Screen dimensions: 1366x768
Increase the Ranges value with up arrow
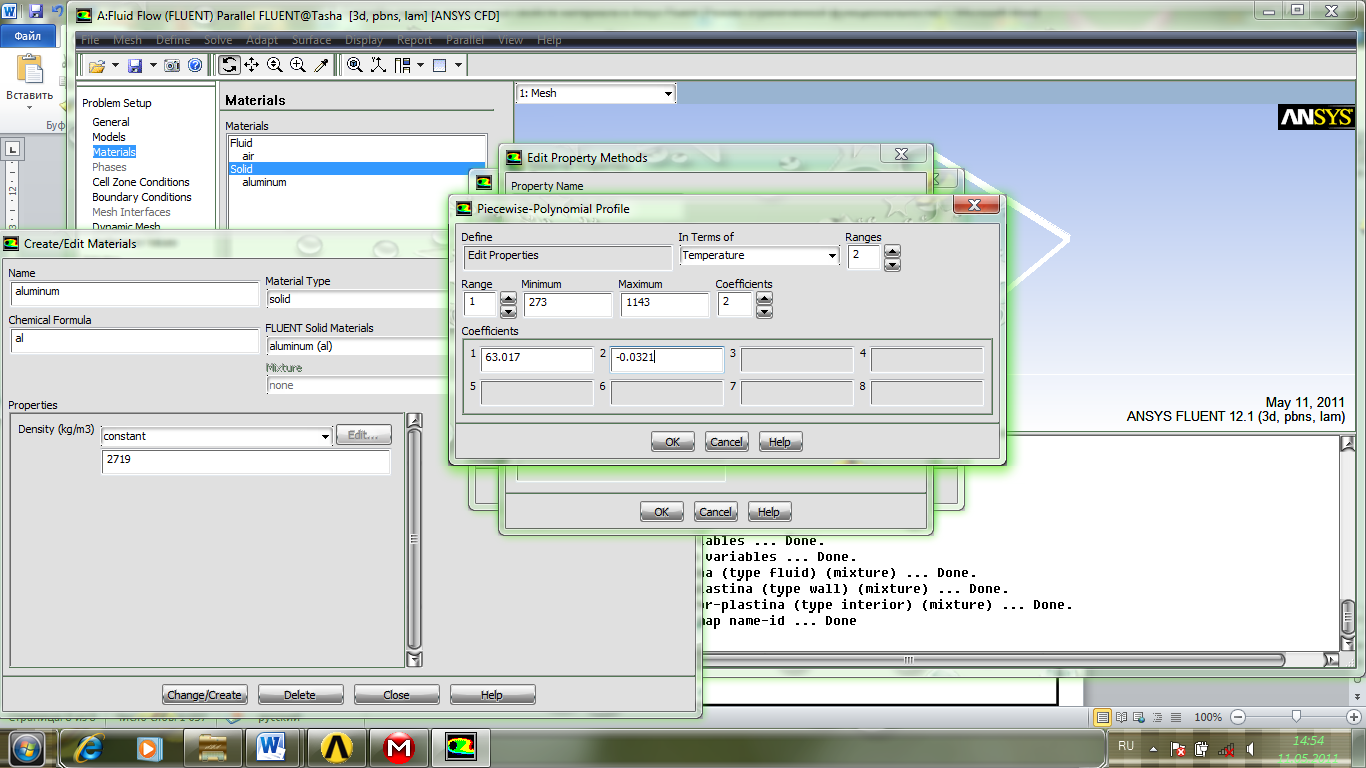(893, 251)
